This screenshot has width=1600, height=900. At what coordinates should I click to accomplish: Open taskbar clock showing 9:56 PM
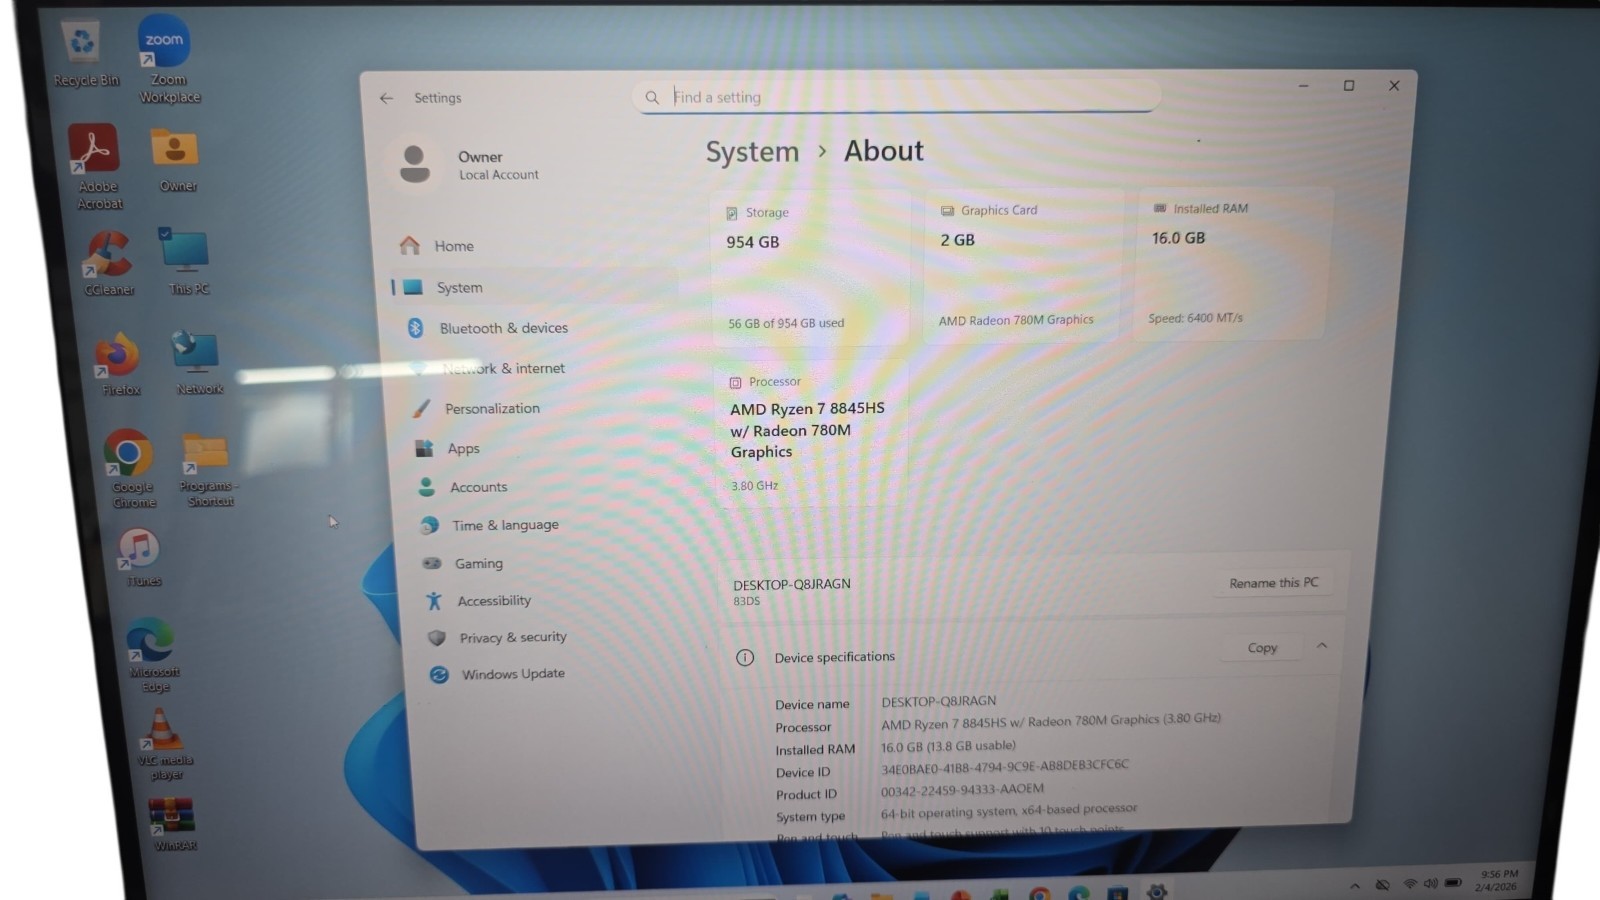click(1496, 880)
